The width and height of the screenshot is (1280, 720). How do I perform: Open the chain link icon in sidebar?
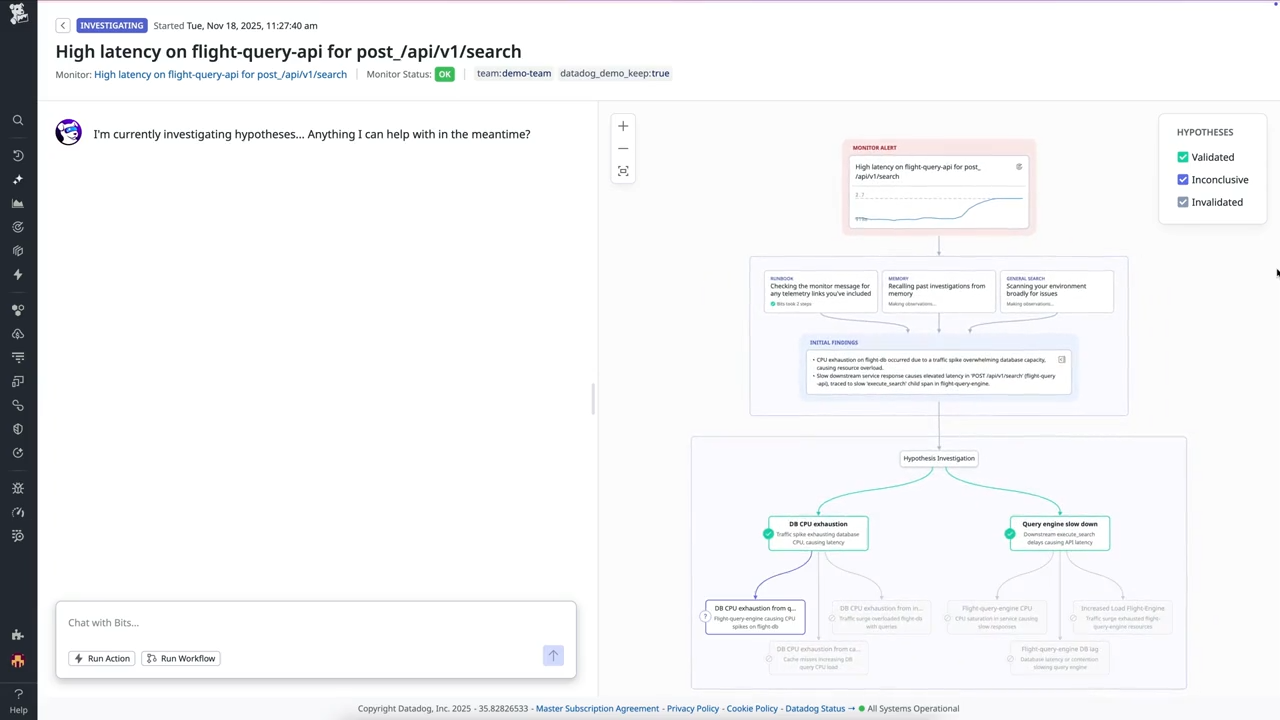click(x=18, y=405)
